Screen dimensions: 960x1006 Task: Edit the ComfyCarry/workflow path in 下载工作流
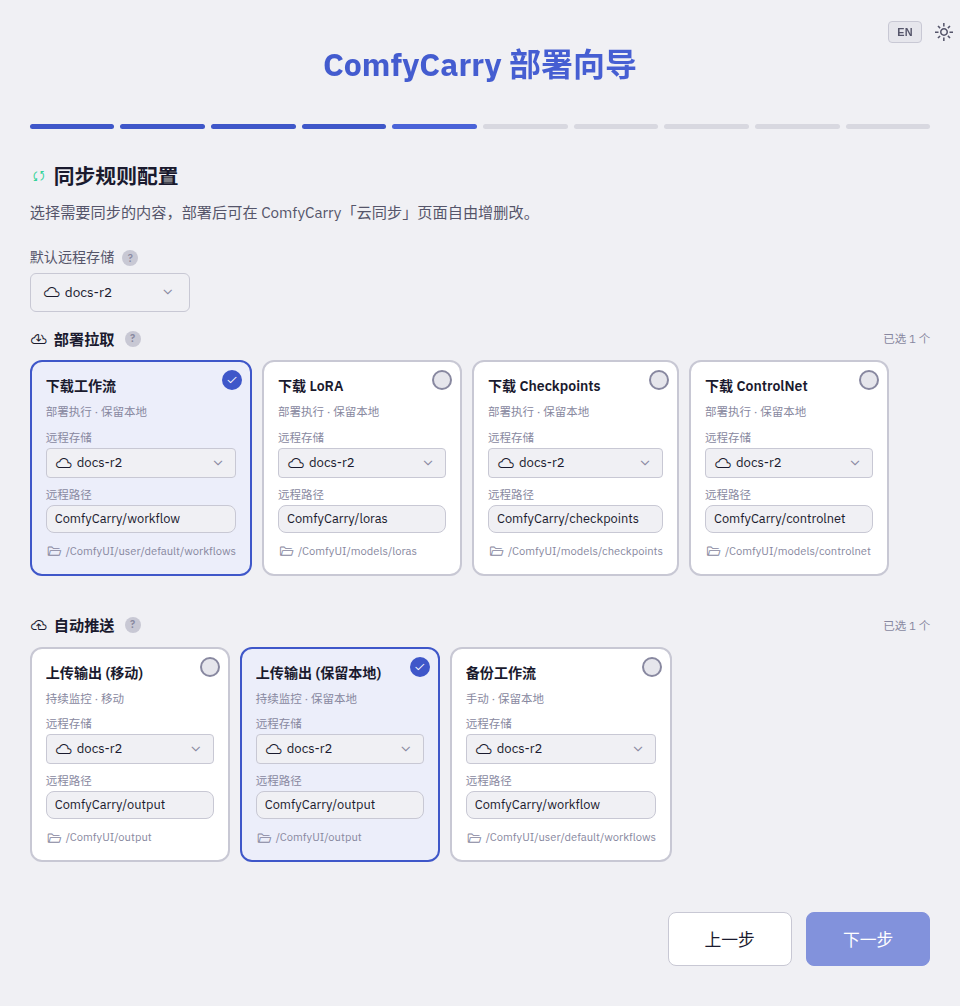pos(141,519)
